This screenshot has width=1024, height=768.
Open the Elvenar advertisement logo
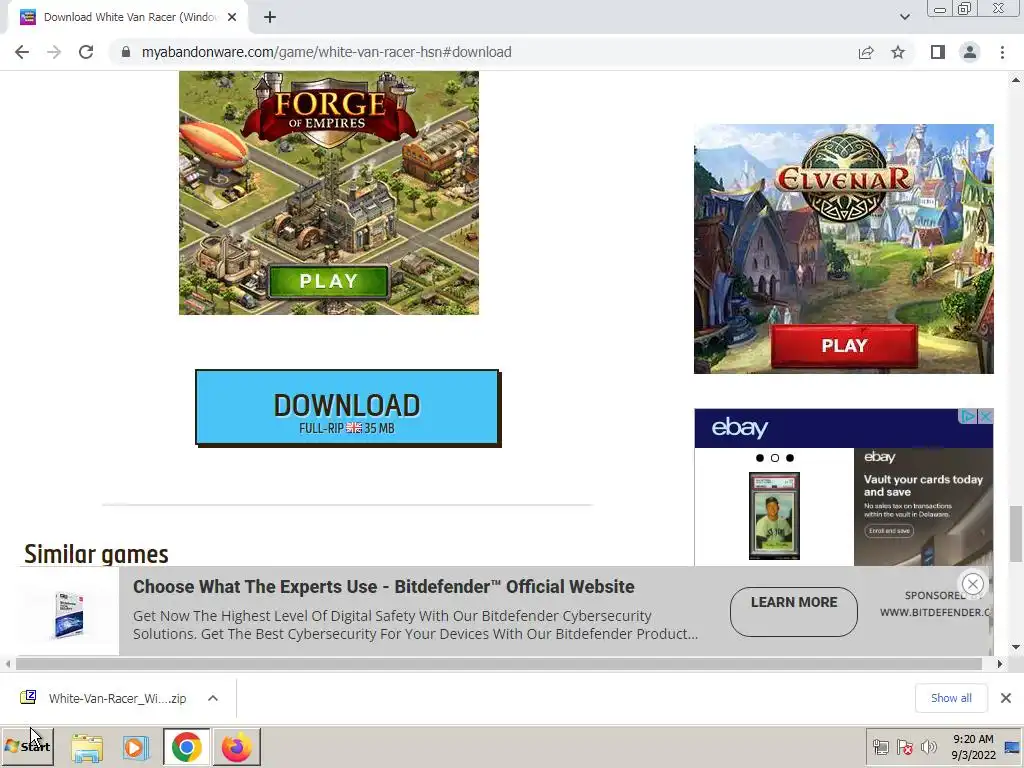(x=844, y=178)
